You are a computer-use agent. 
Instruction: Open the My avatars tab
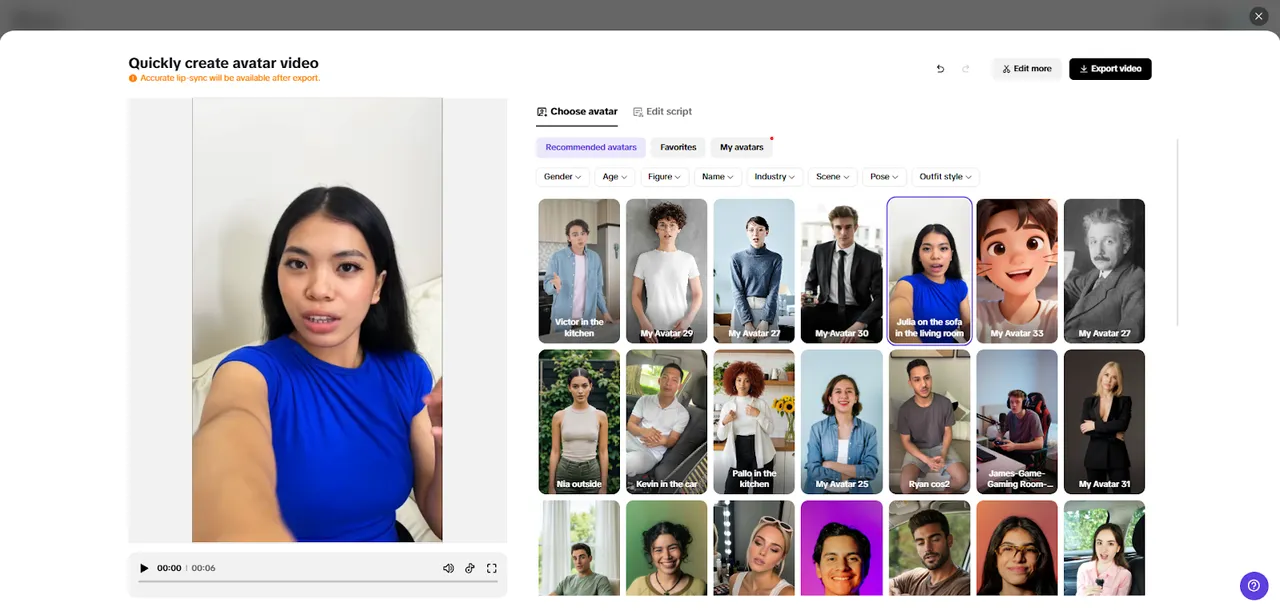pos(740,147)
